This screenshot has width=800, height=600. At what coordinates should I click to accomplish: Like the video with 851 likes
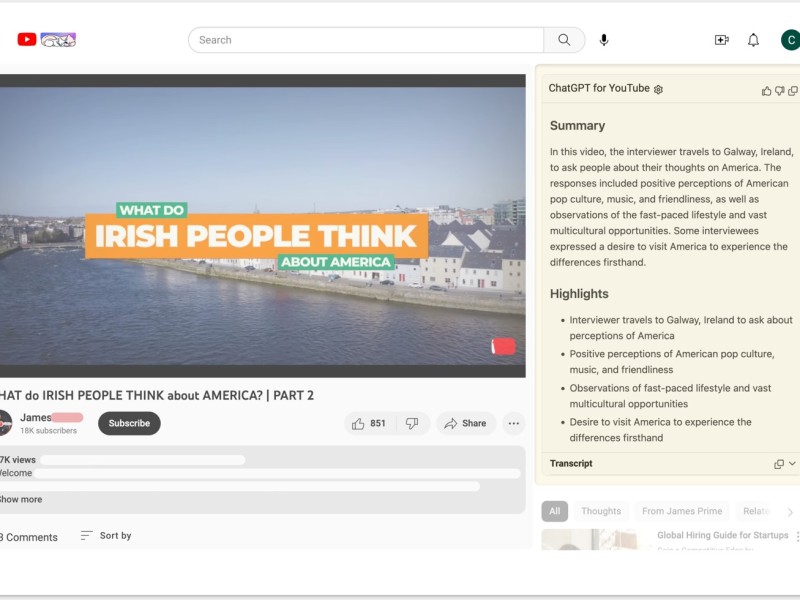coord(369,423)
